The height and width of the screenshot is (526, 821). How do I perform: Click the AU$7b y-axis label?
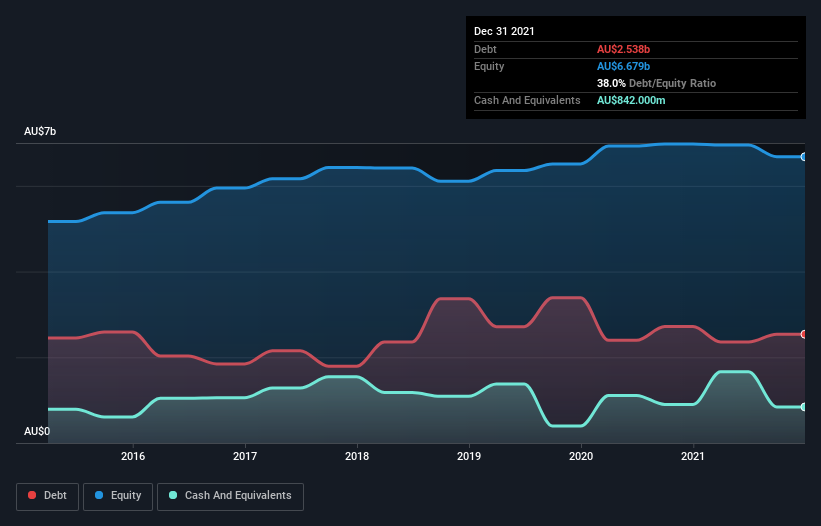[x=40, y=131]
